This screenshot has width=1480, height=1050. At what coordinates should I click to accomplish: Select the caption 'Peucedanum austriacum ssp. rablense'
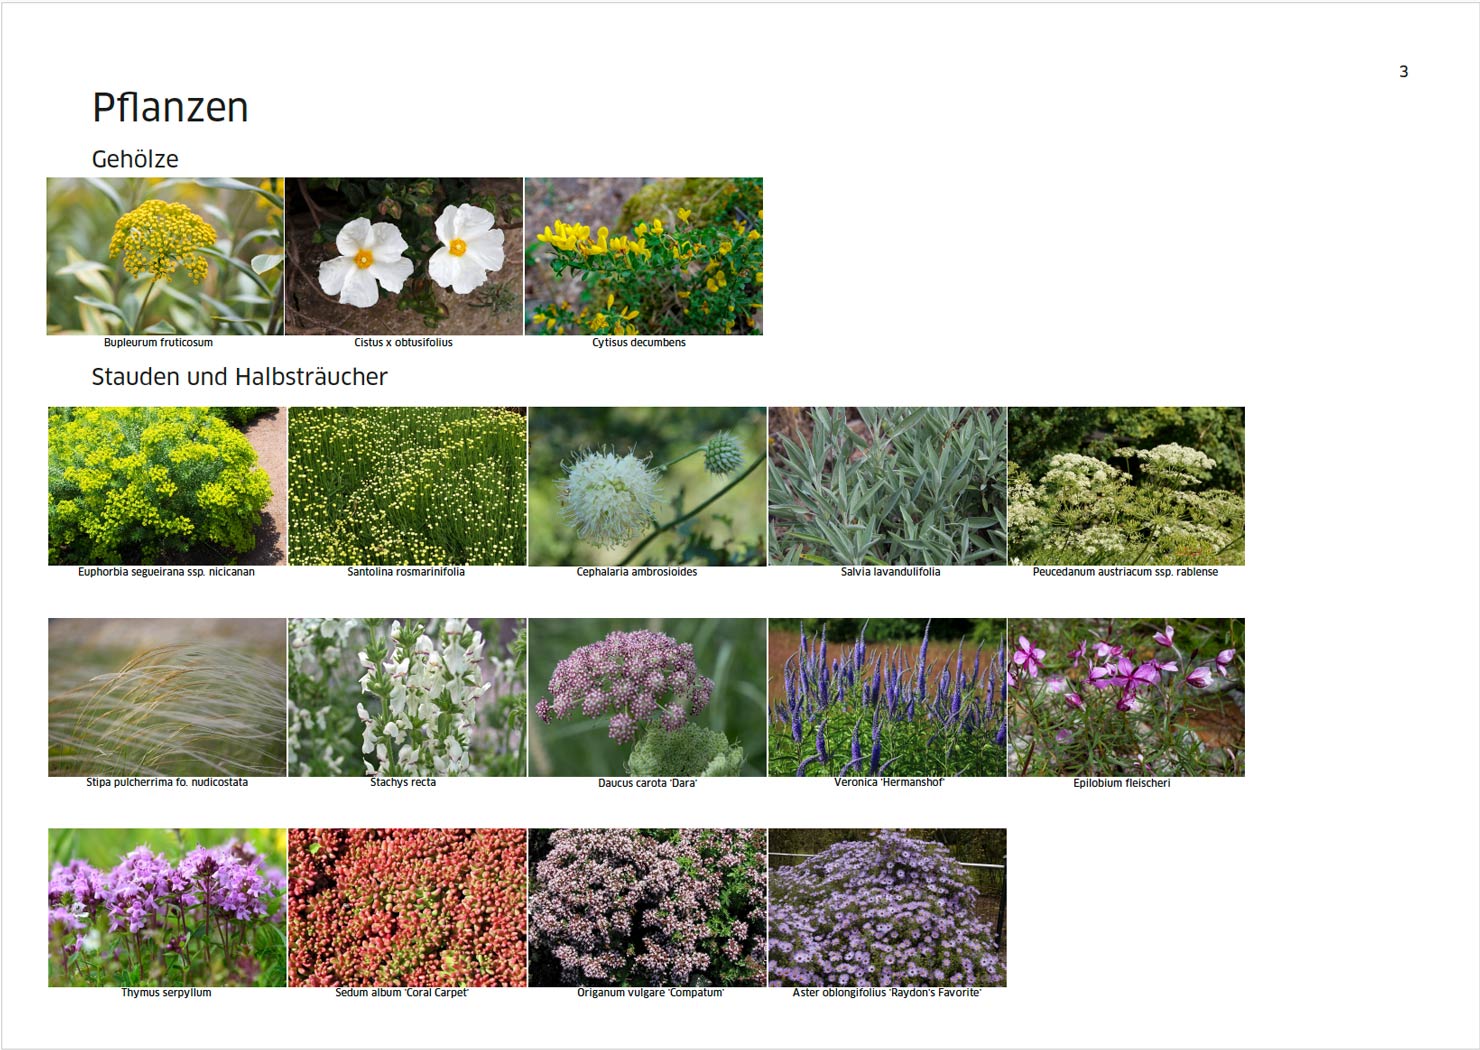click(x=1125, y=572)
